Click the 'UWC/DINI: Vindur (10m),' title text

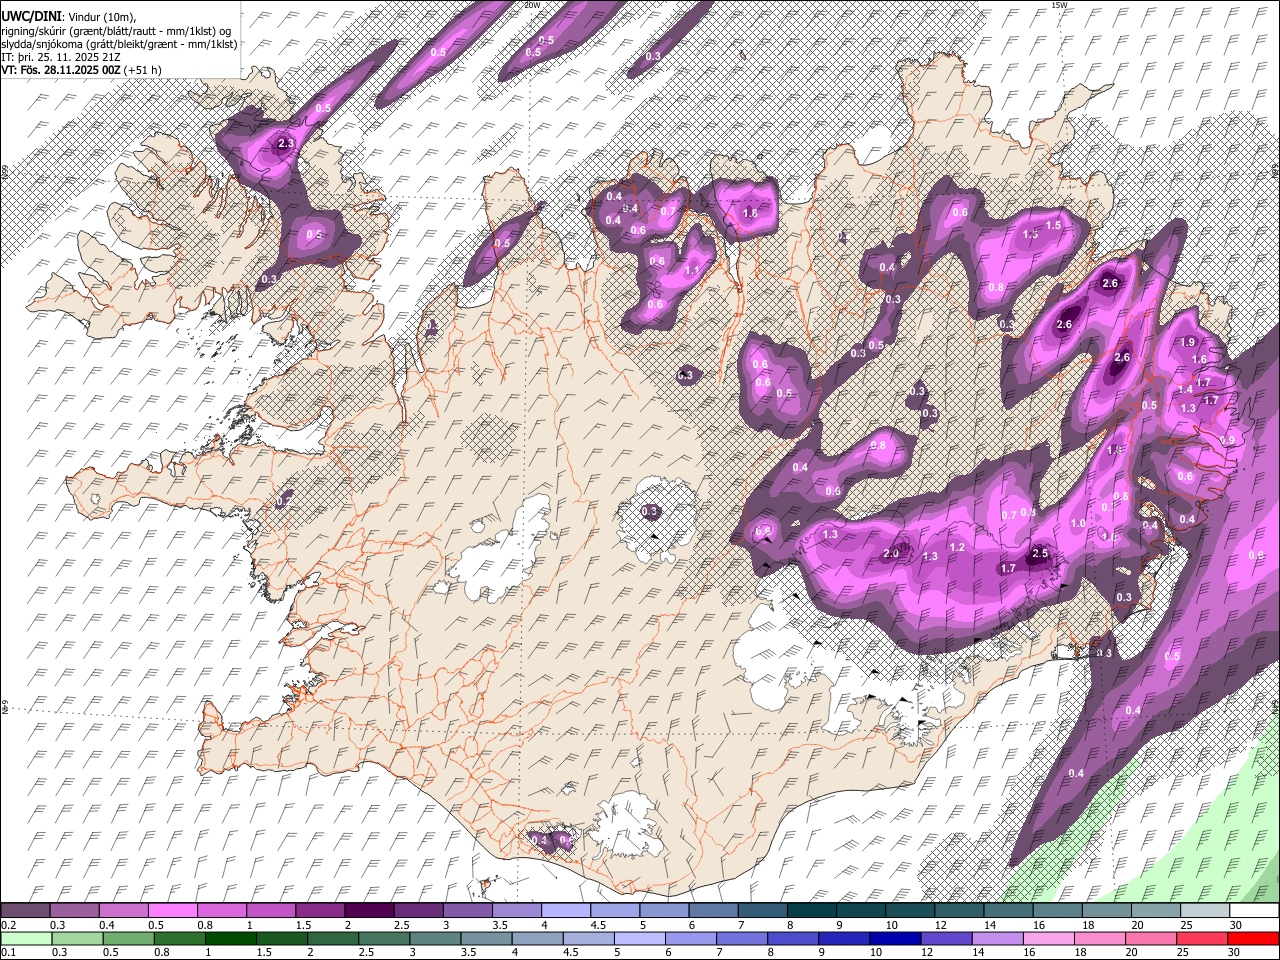(x=69, y=16)
